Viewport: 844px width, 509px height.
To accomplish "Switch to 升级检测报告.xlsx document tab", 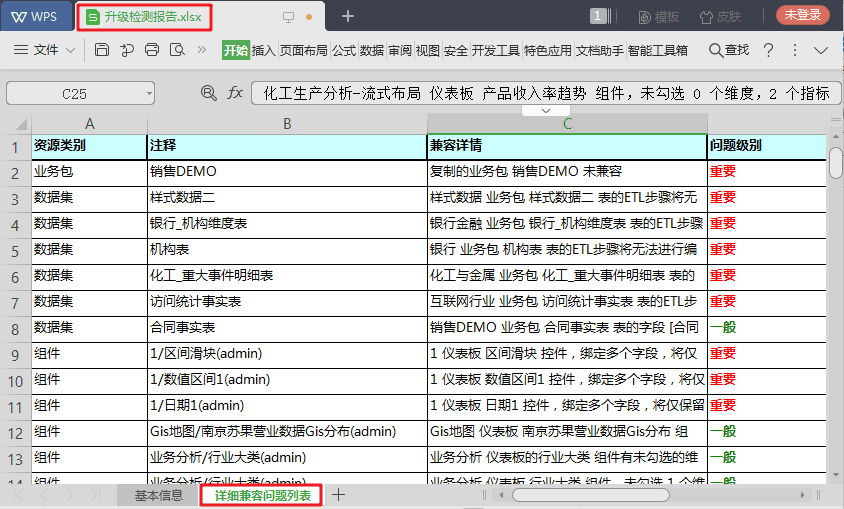I will (144, 17).
